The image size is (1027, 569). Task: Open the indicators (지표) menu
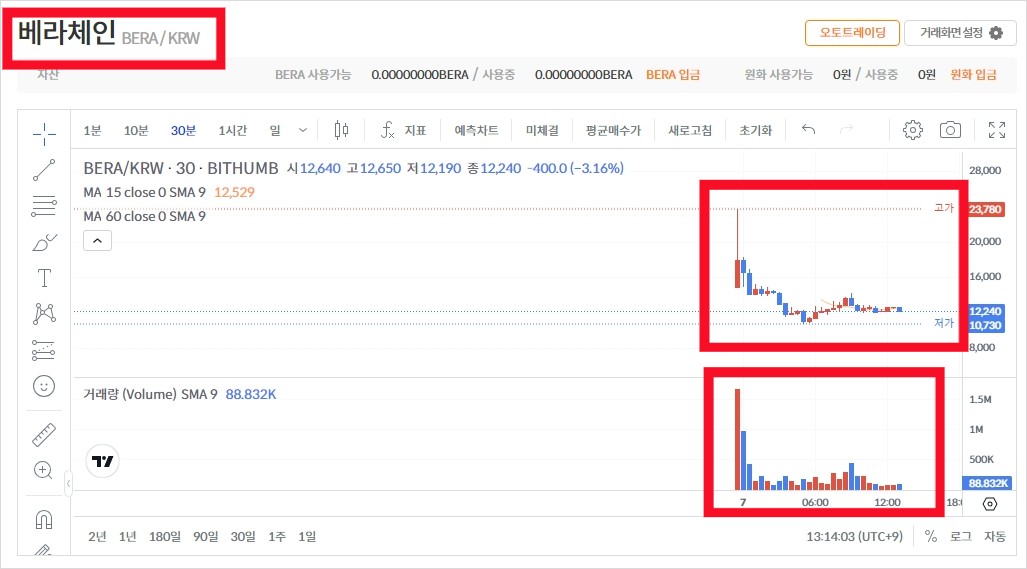pos(403,130)
